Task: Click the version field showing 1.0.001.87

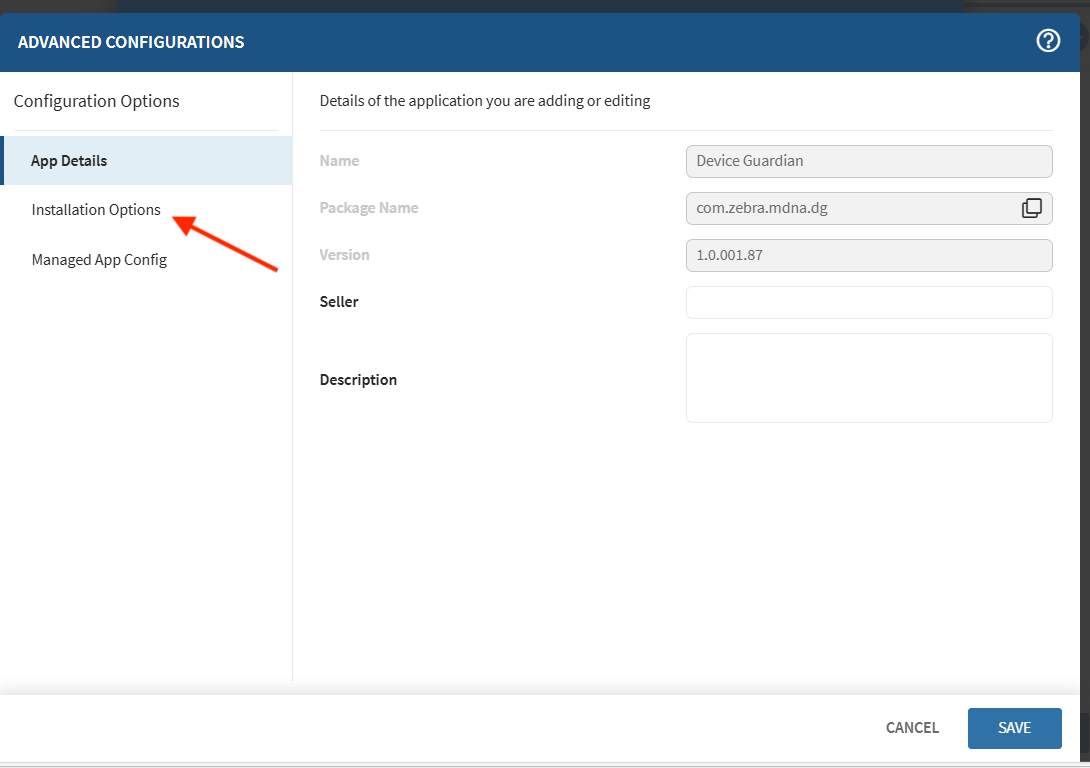Action: pos(868,255)
